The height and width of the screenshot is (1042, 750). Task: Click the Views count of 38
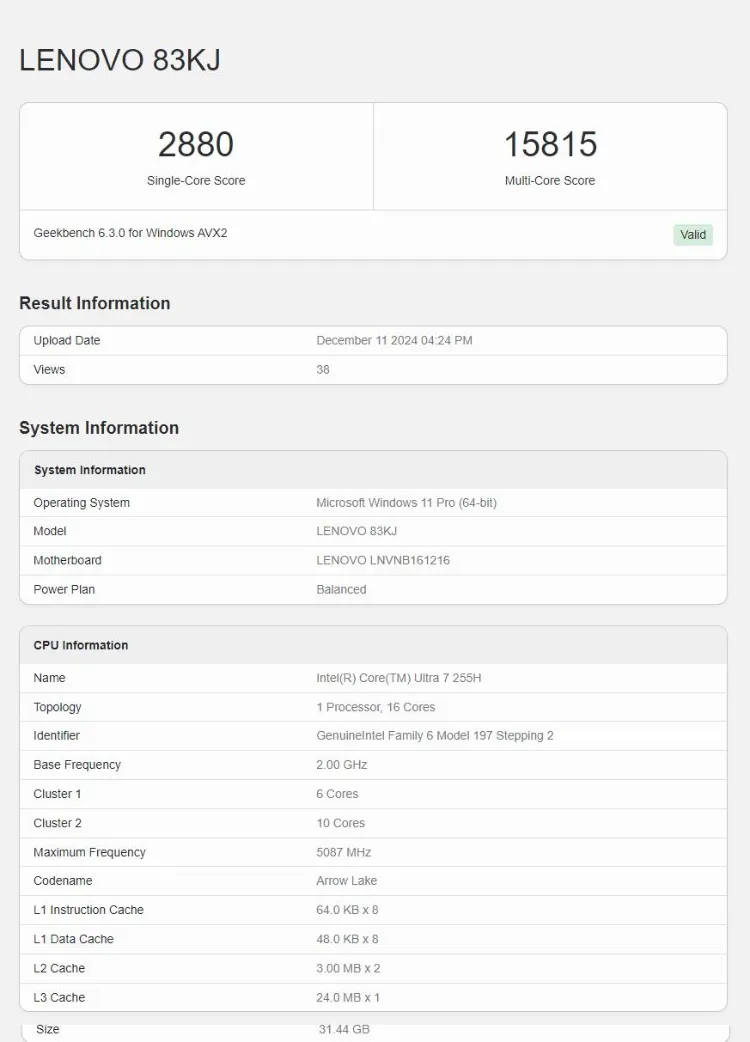323,369
